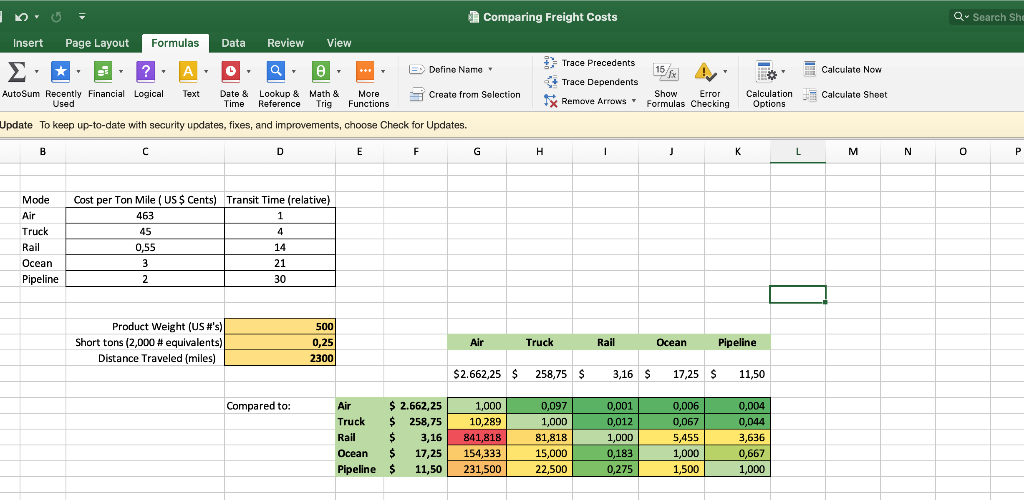Select the Product Weight value 500

pyautogui.click(x=280, y=326)
